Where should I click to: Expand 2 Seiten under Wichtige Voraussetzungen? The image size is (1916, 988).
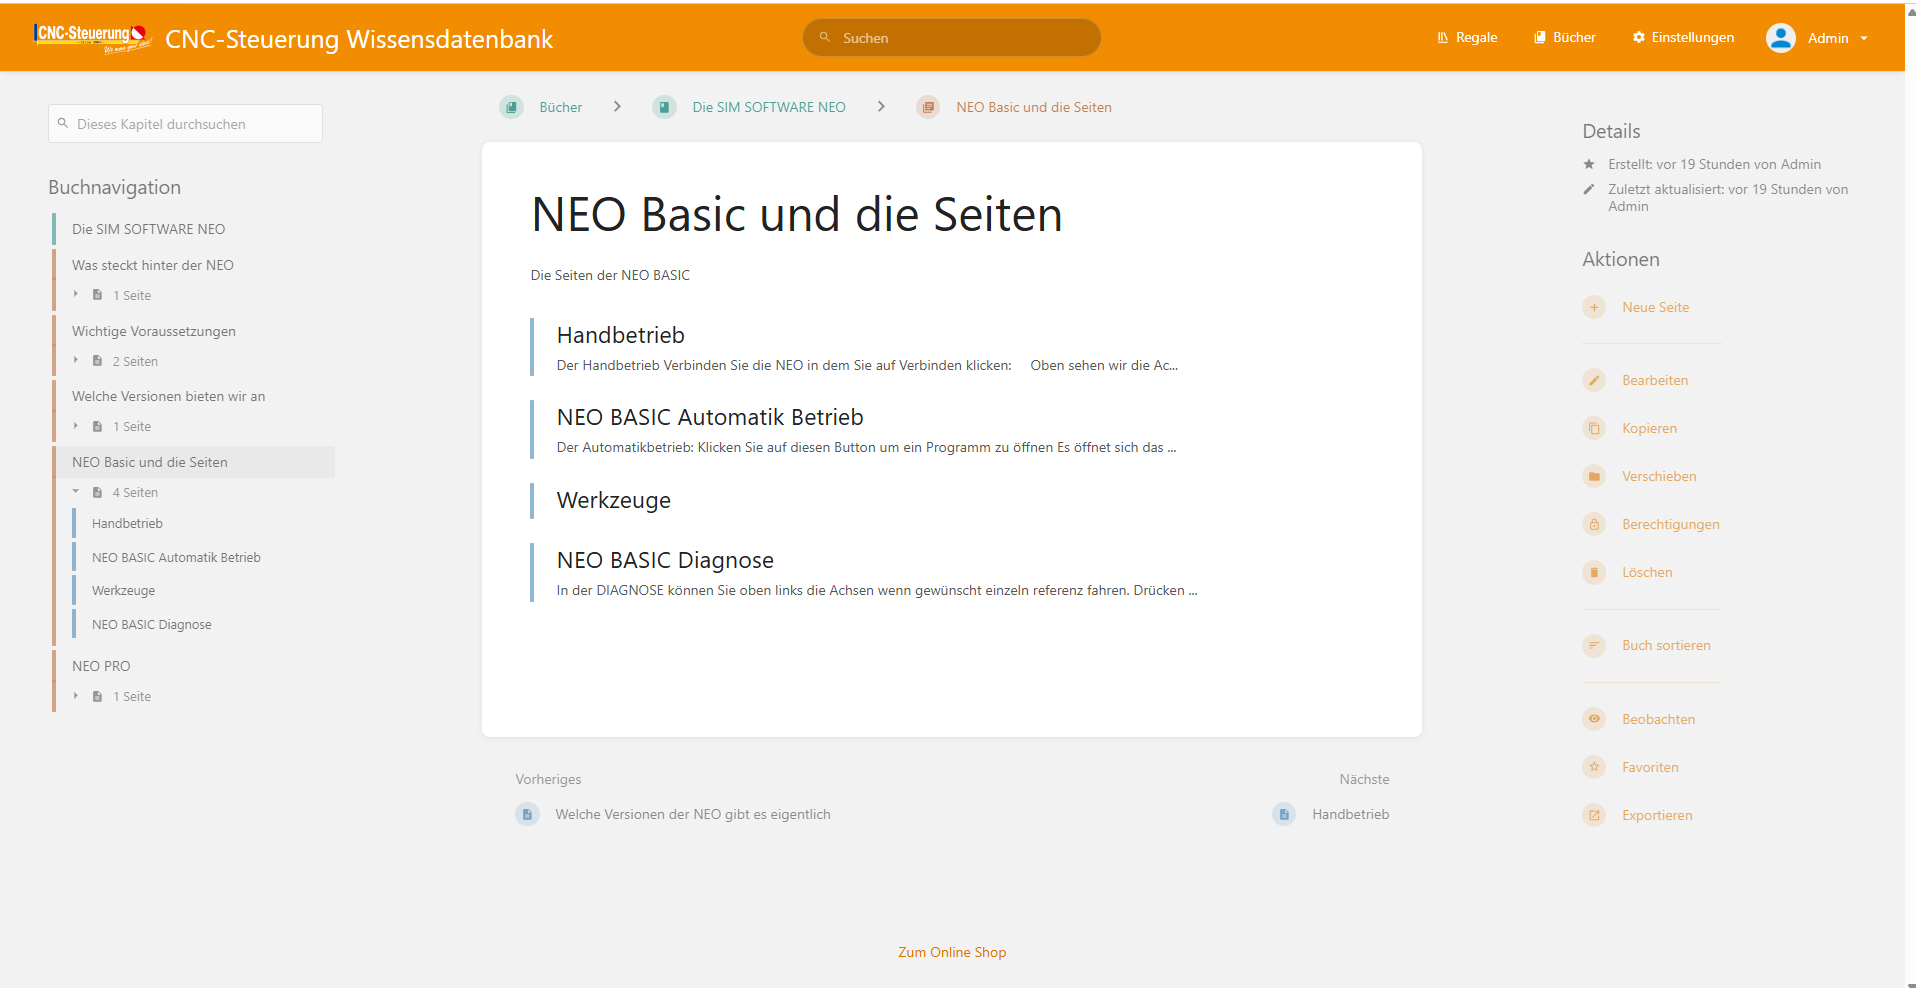tap(76, 361)
